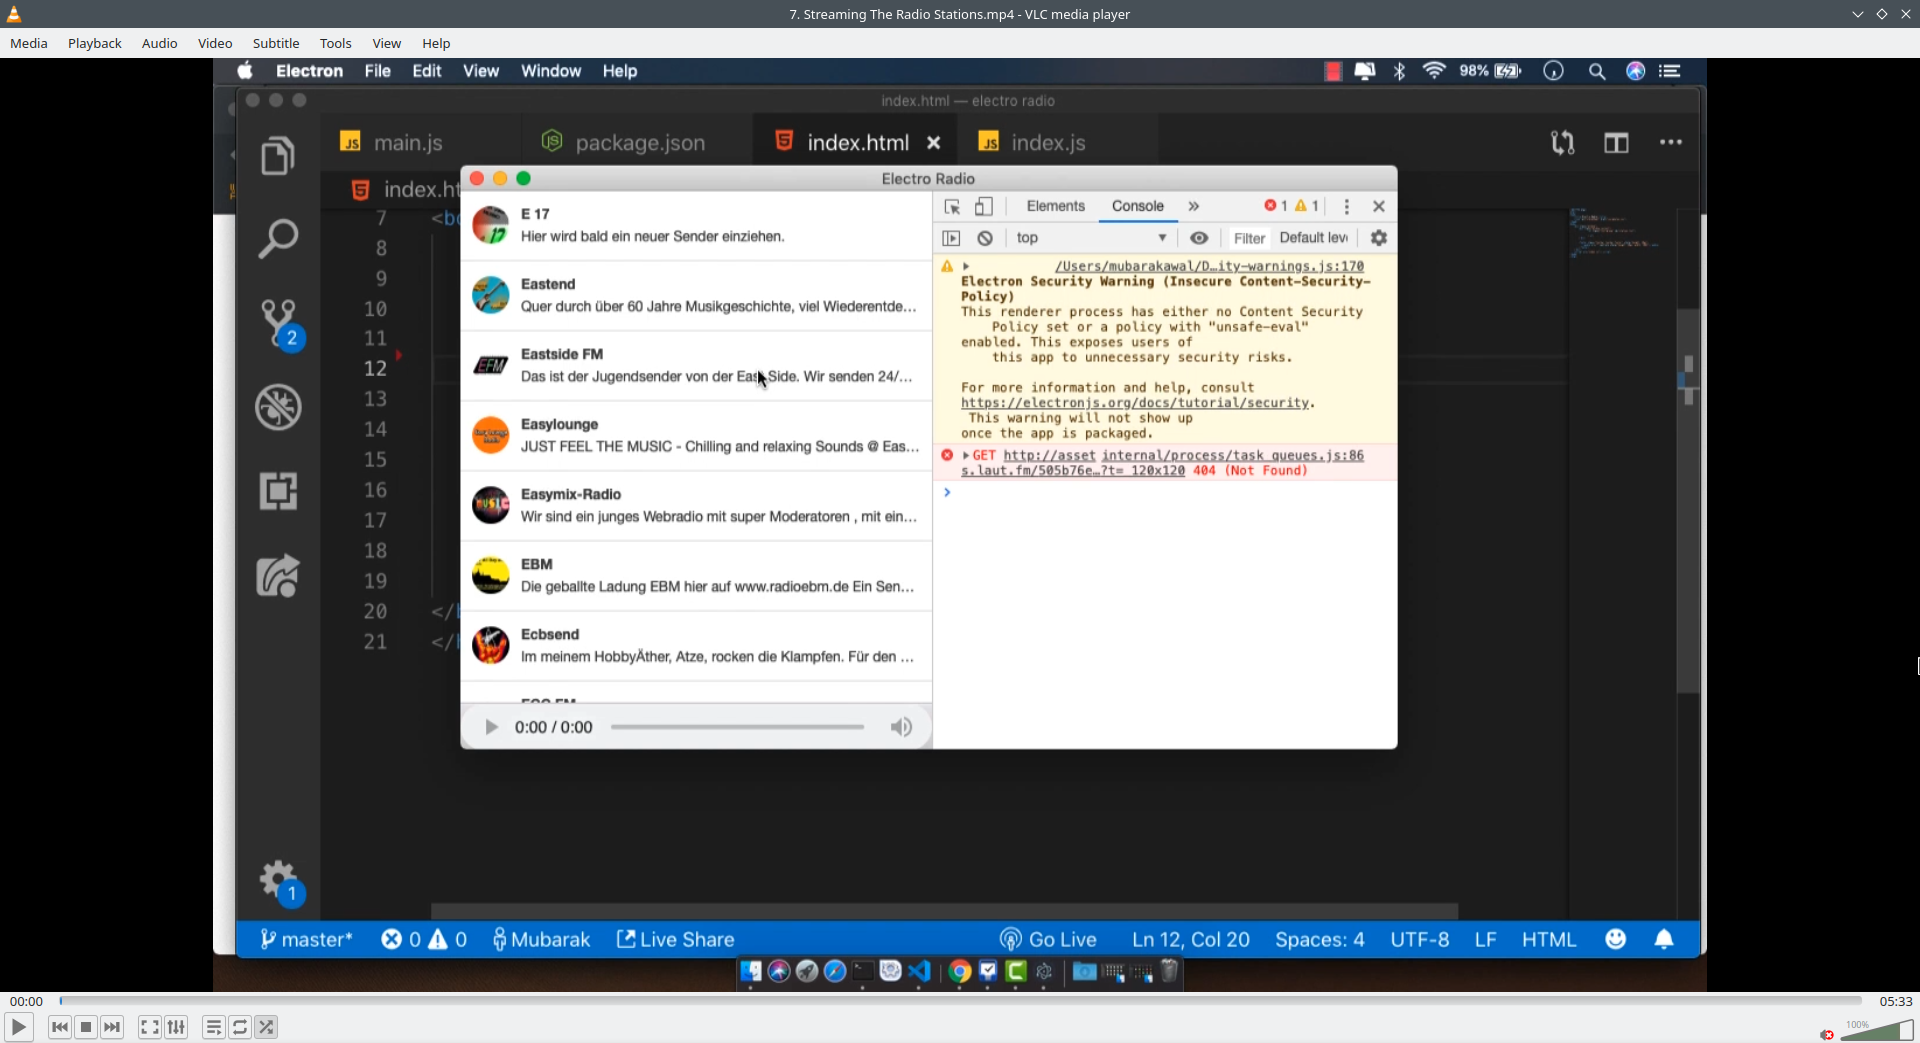Open editor More Actions ellipsis
This screenshot has height=1043, width=1920.
tap(1671, 143)
